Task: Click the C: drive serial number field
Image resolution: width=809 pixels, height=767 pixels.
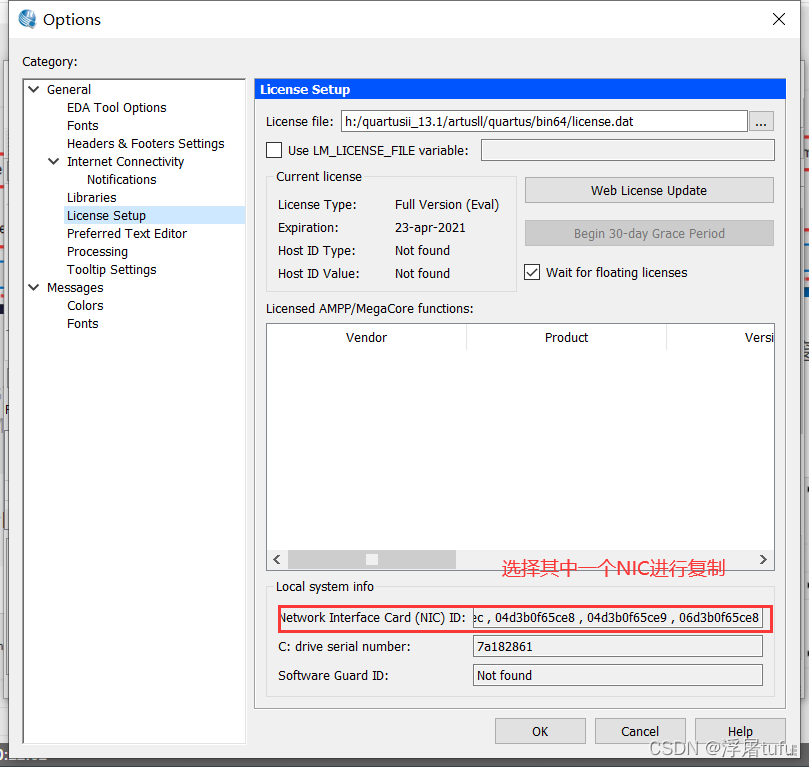Action: pyautogui.click(x=618, y=646)
